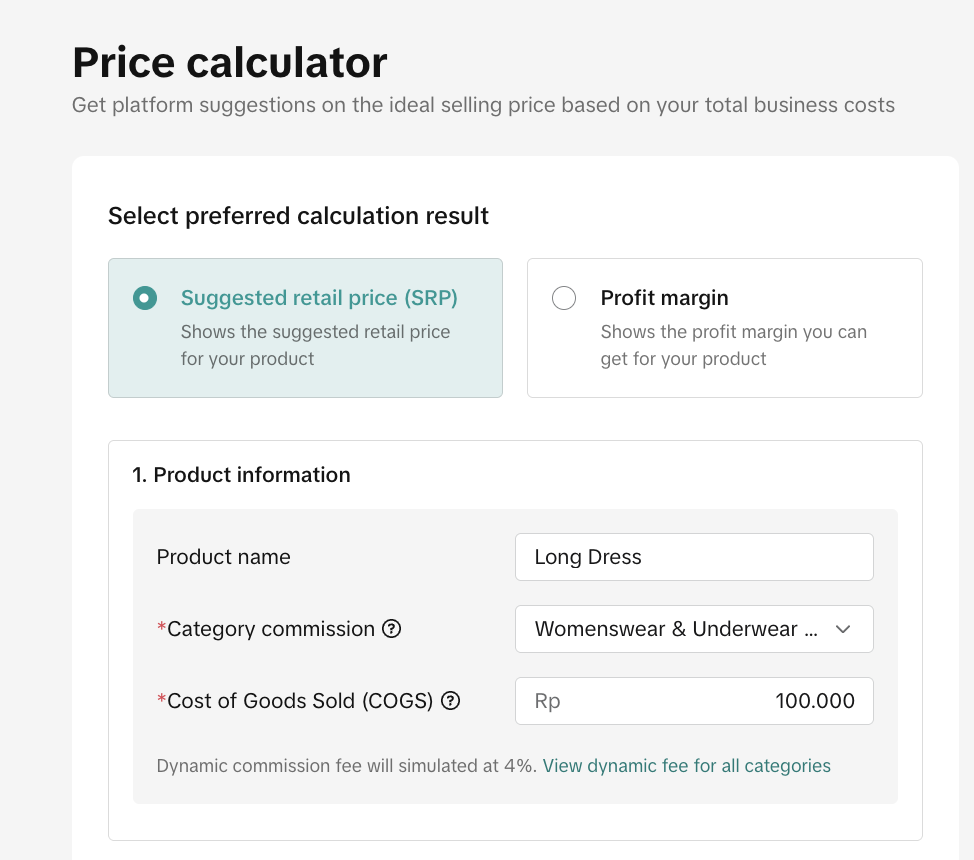Click the help icon next to COGS
The image size is (974, 860).
pos(450,701)
